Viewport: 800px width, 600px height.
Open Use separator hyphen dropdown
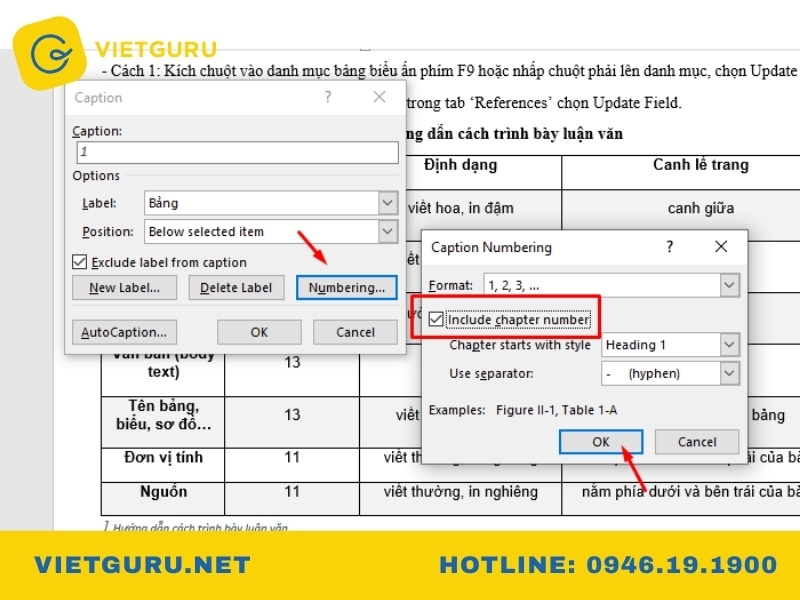[x=670, y=373]
